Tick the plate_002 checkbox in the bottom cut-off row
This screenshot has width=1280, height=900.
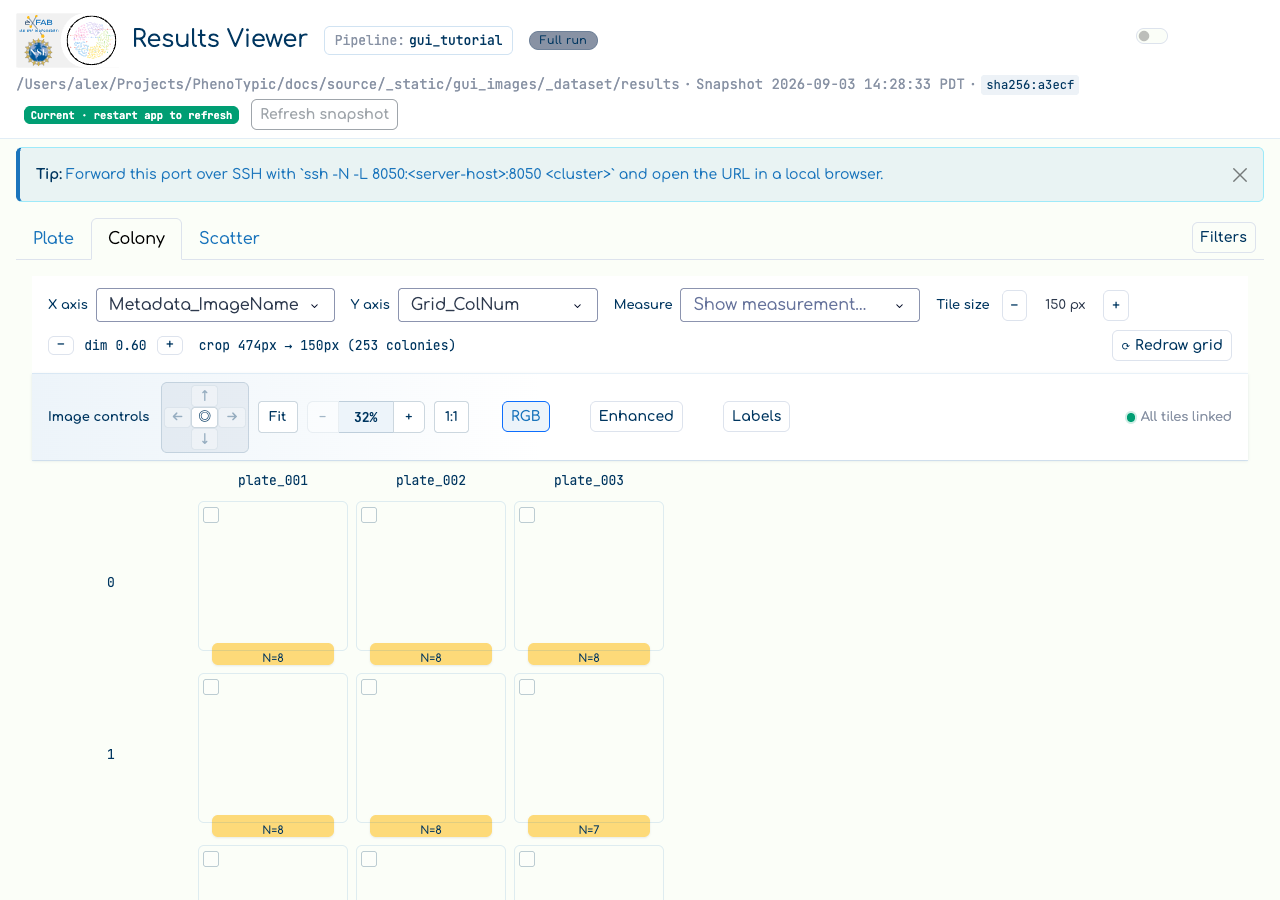point(369,859)
